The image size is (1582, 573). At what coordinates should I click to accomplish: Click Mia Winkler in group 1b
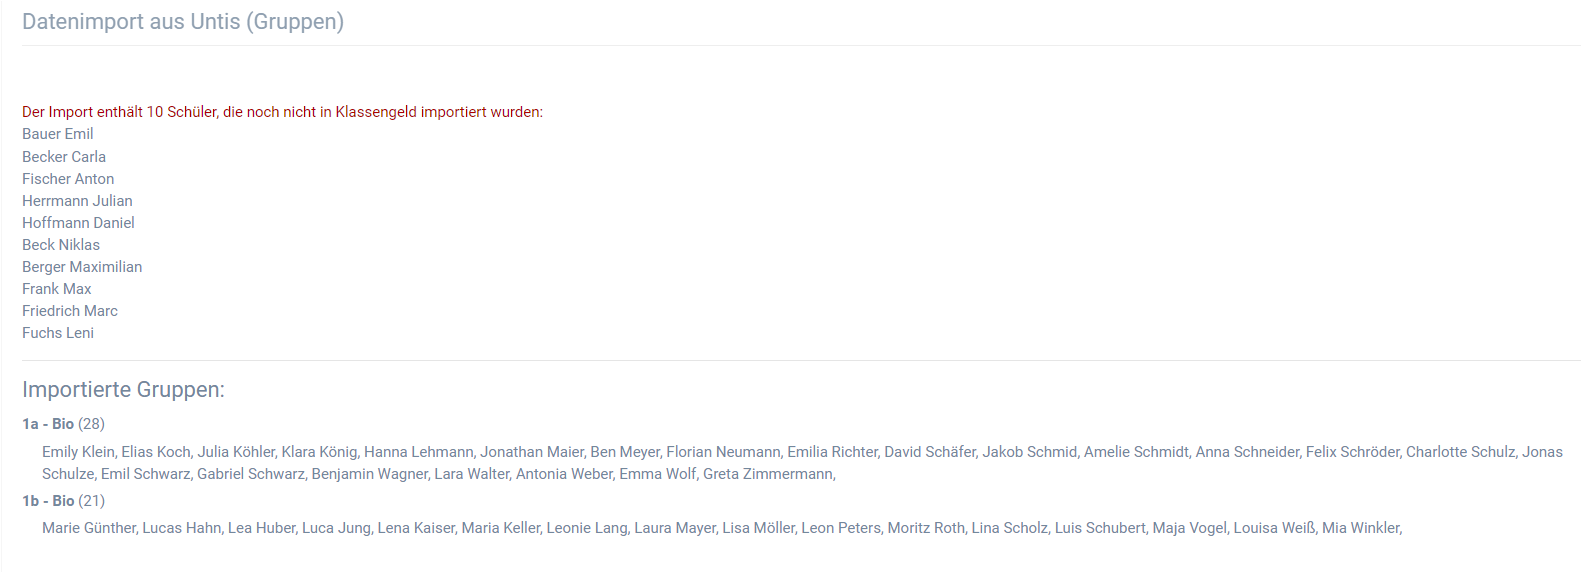click(x=1360, y=528)
